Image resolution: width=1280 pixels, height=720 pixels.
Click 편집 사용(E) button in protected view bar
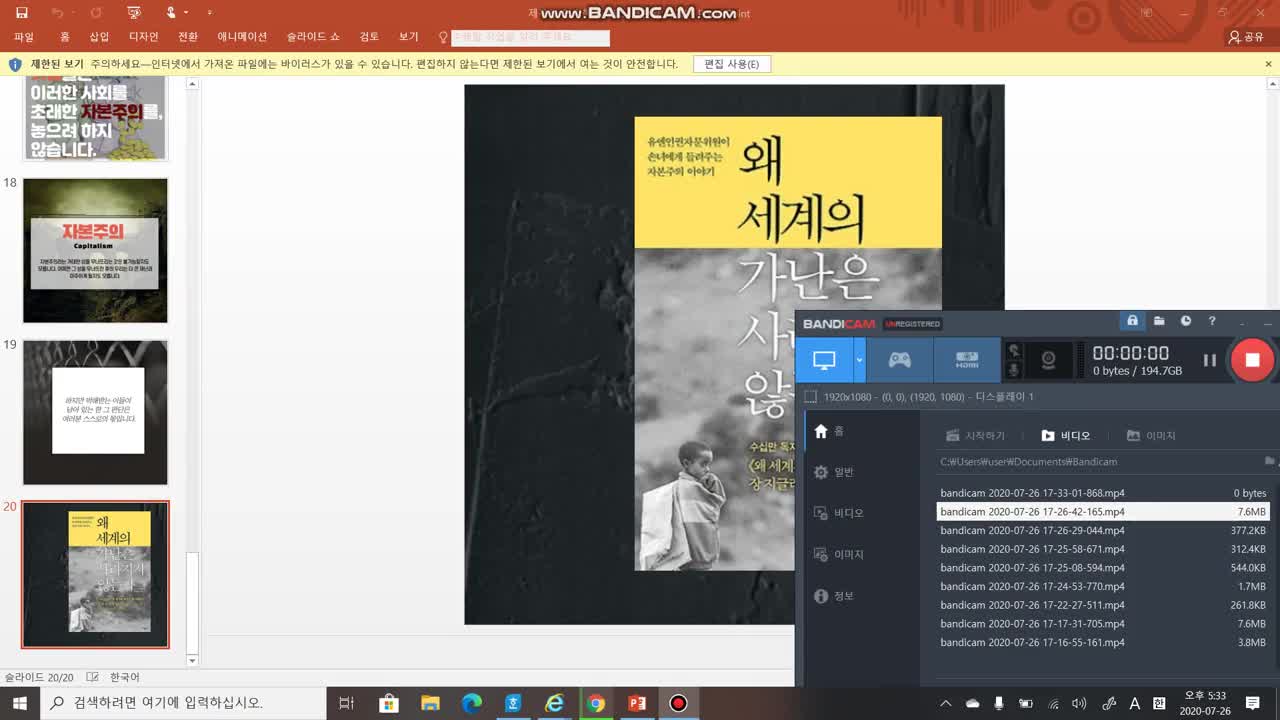click(731, 64)
